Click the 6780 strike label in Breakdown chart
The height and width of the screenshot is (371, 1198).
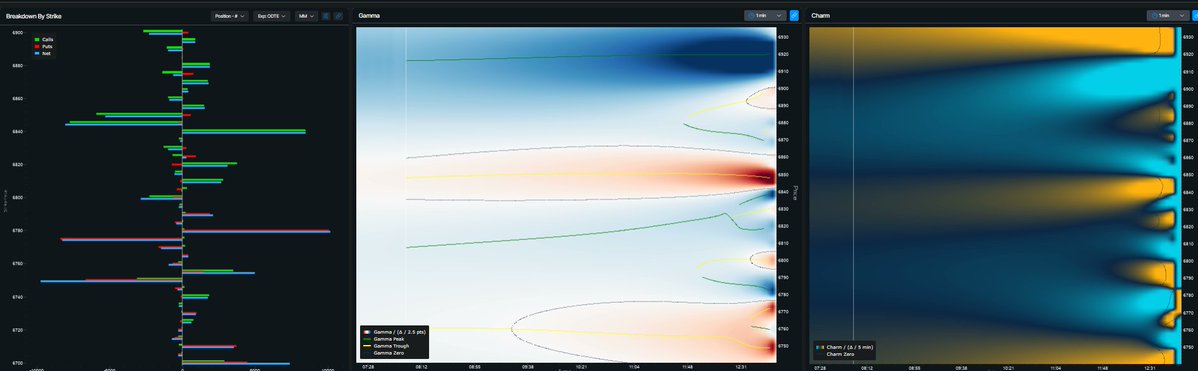click(18, 231)
